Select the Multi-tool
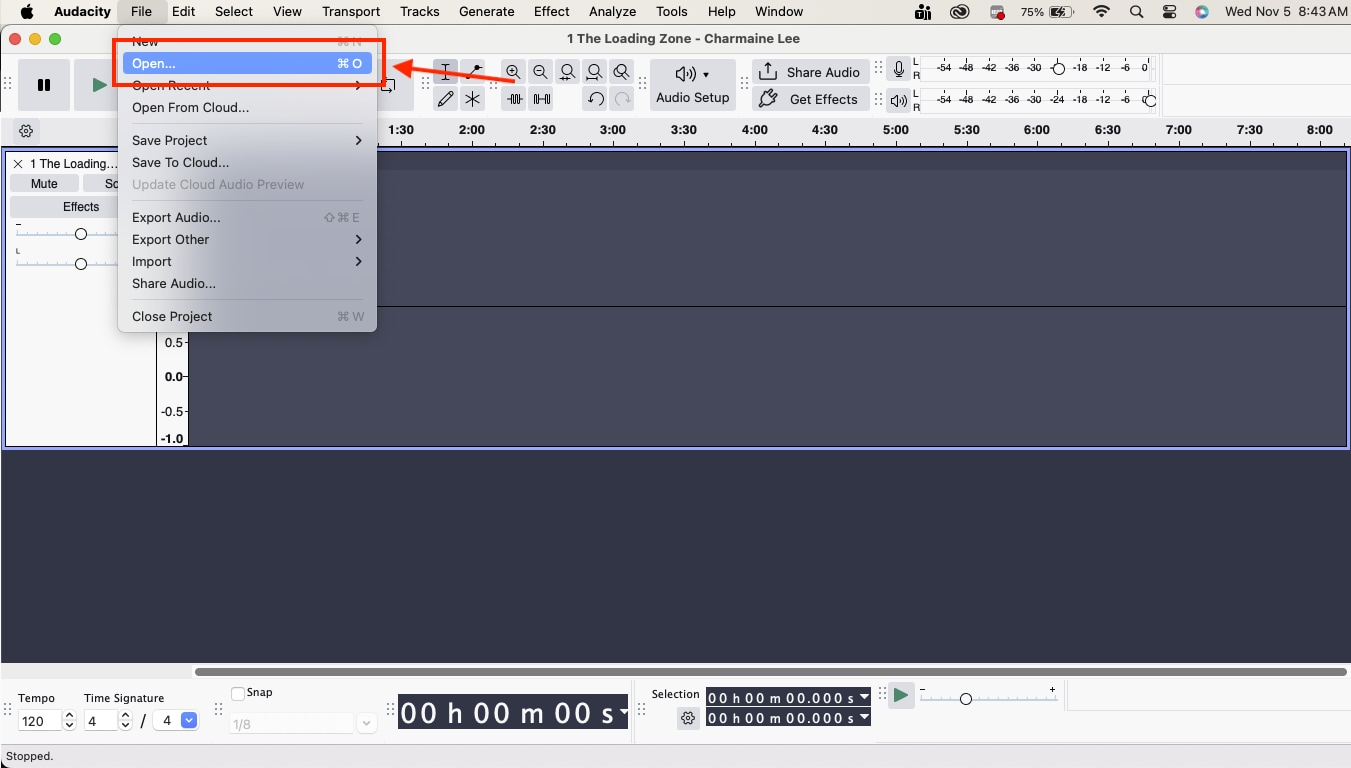The height and width of the screenshot is (768, 1351). [x=472, y=99]
